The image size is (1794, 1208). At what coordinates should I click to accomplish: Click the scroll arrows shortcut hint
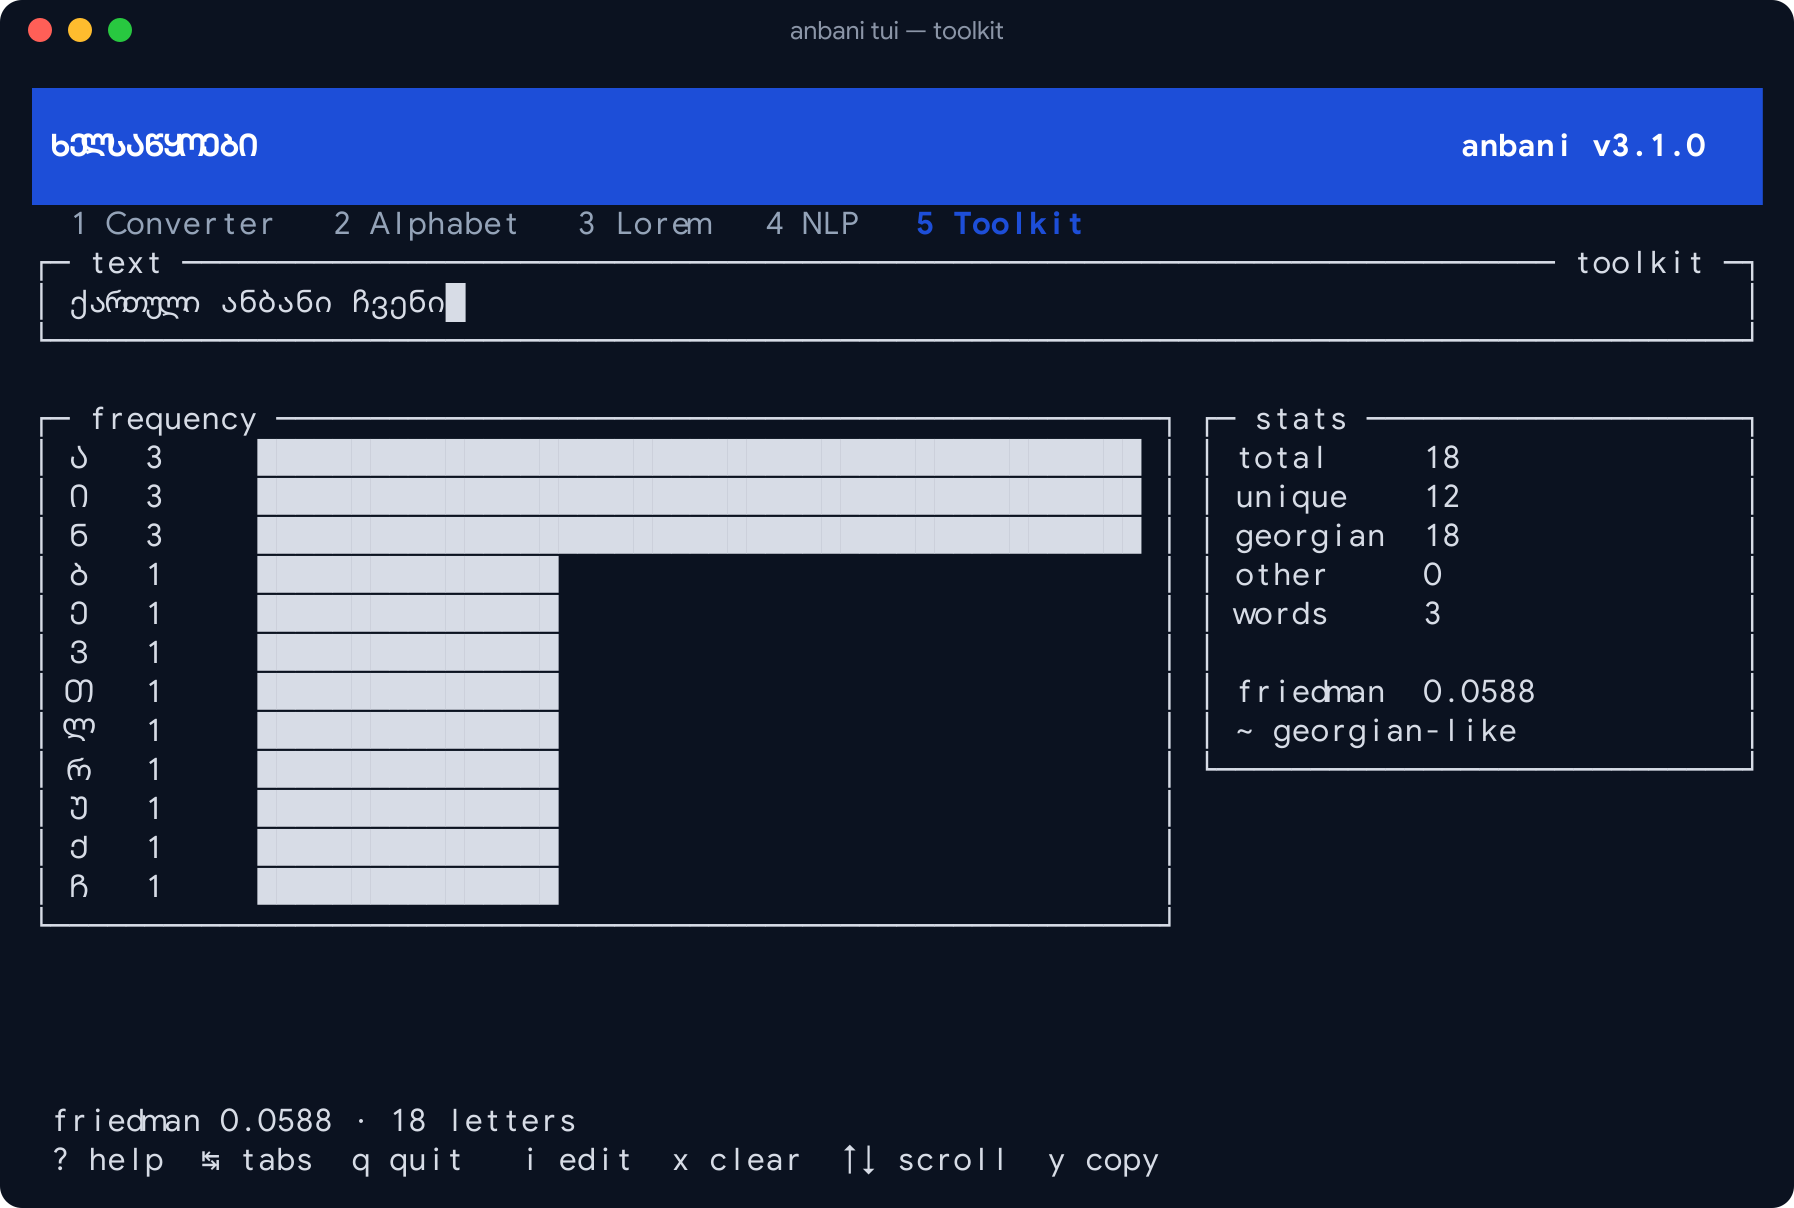tap(924, 1160)
